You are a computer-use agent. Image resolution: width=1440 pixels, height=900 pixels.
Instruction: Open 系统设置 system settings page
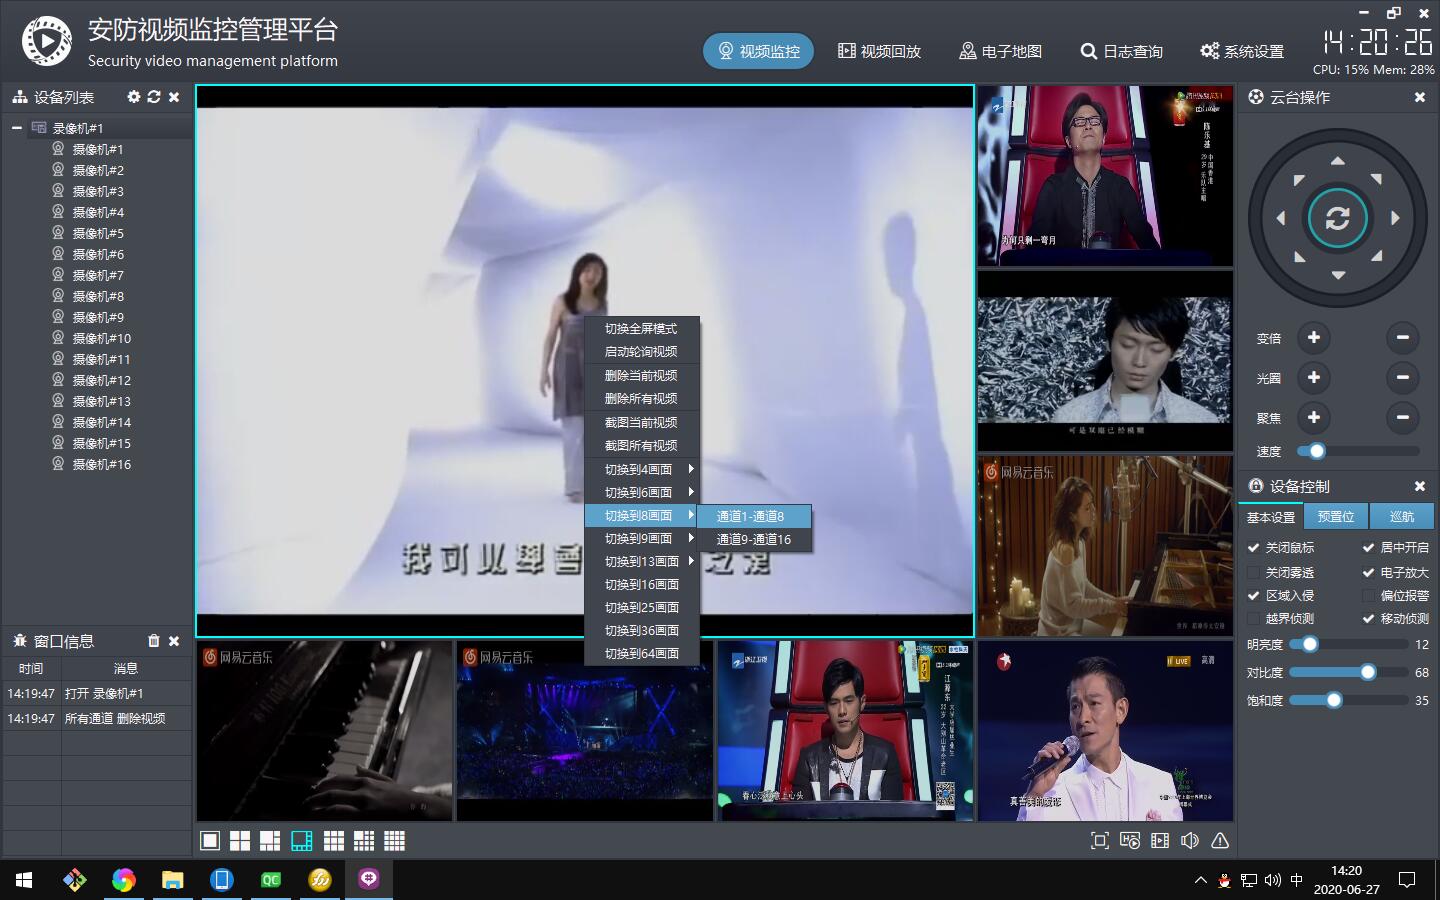1242,51
